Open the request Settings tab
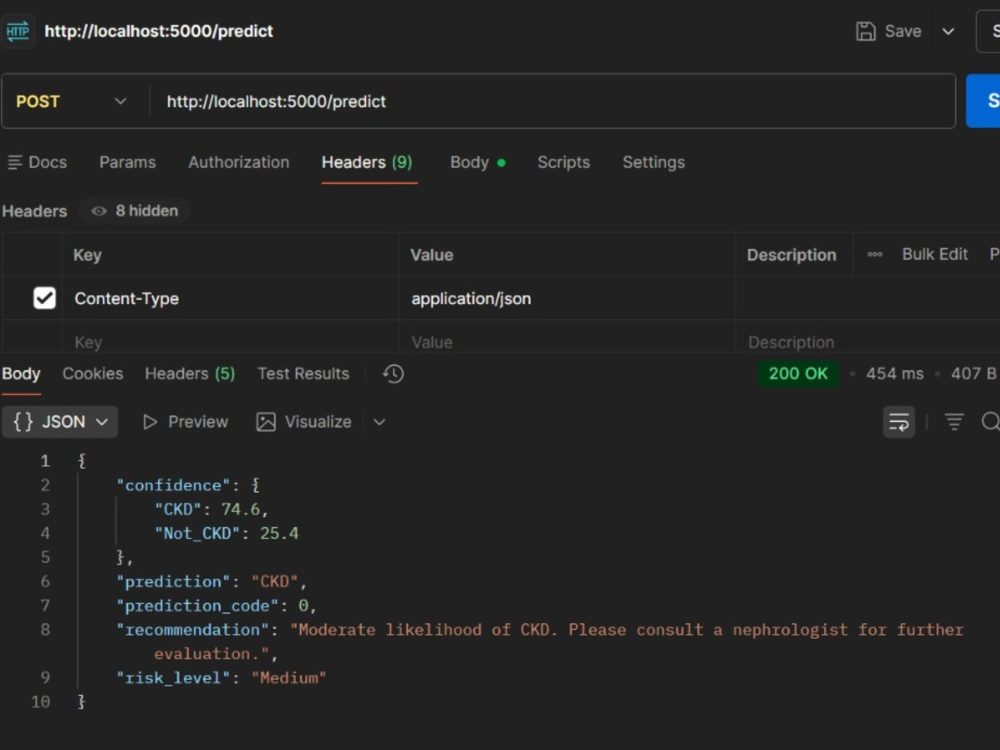Image resolution: width=1000 pixels, height=750 pixels. 654,163
